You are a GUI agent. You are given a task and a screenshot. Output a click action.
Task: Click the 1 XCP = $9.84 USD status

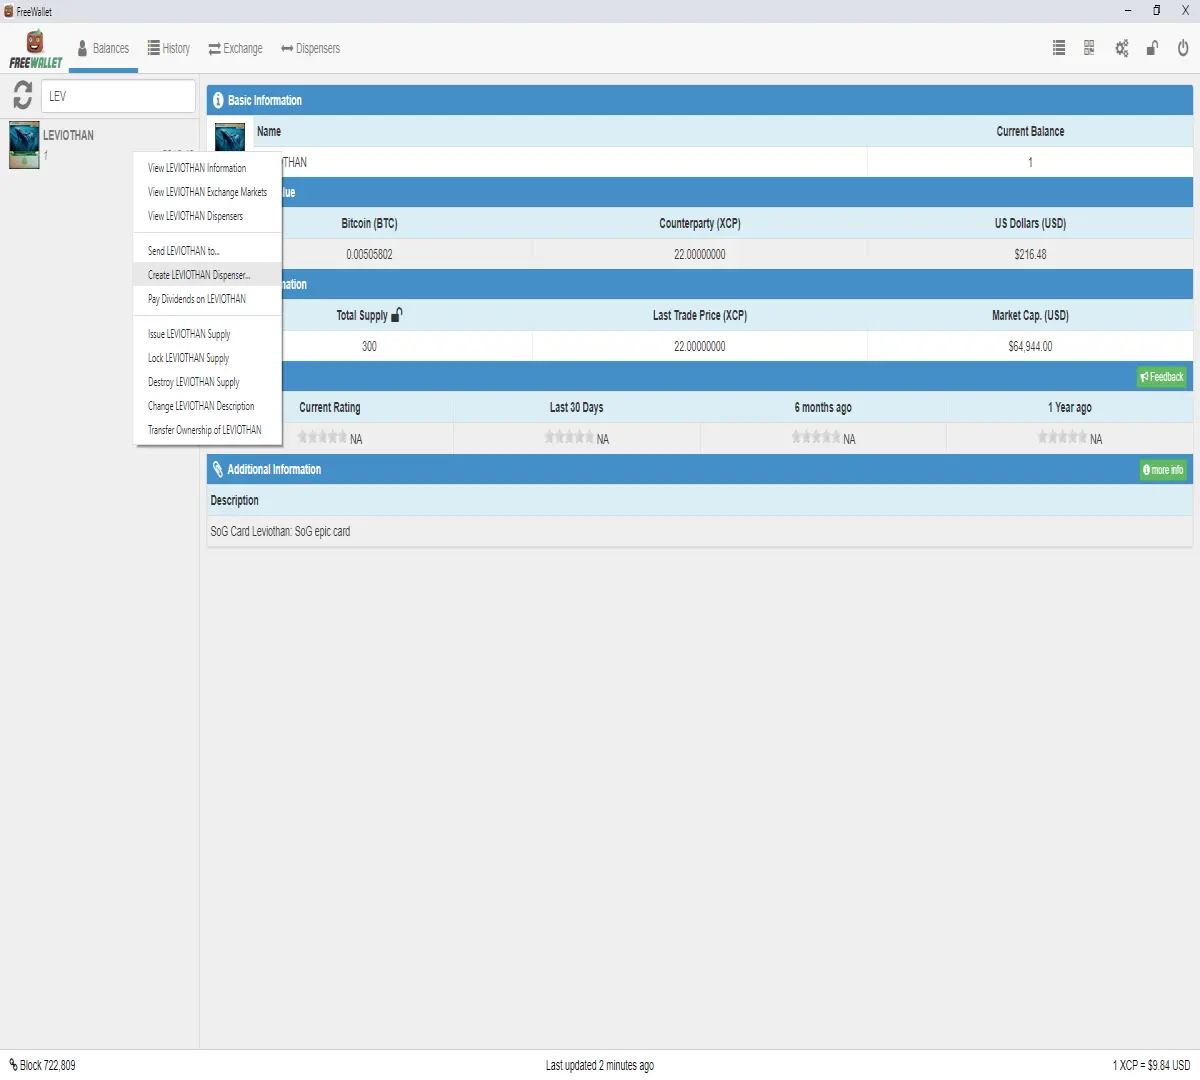[x=1151, y=1065]
